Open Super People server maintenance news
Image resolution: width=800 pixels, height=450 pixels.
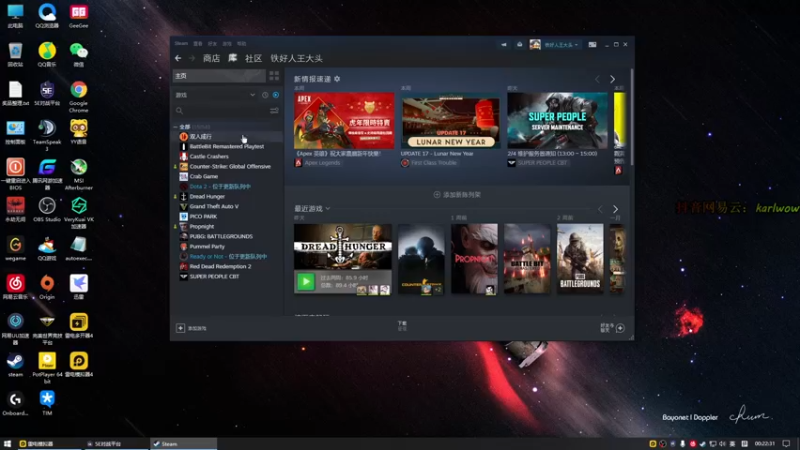tap(557, 120)
